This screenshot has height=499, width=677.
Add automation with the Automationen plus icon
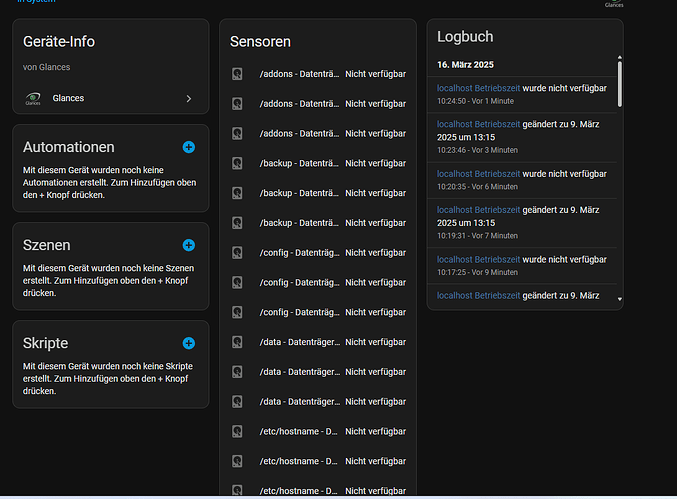(189, 147)
